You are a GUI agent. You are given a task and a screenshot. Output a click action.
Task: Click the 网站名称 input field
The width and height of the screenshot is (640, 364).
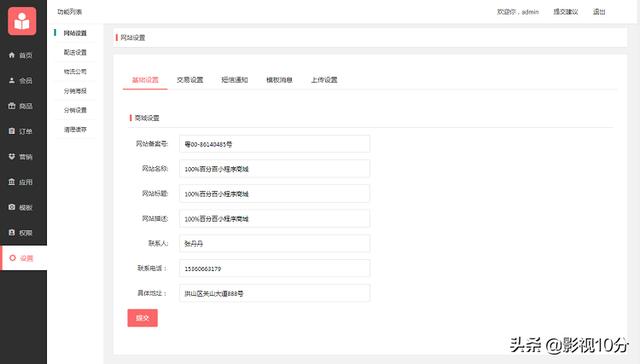[x=275, y=169]
